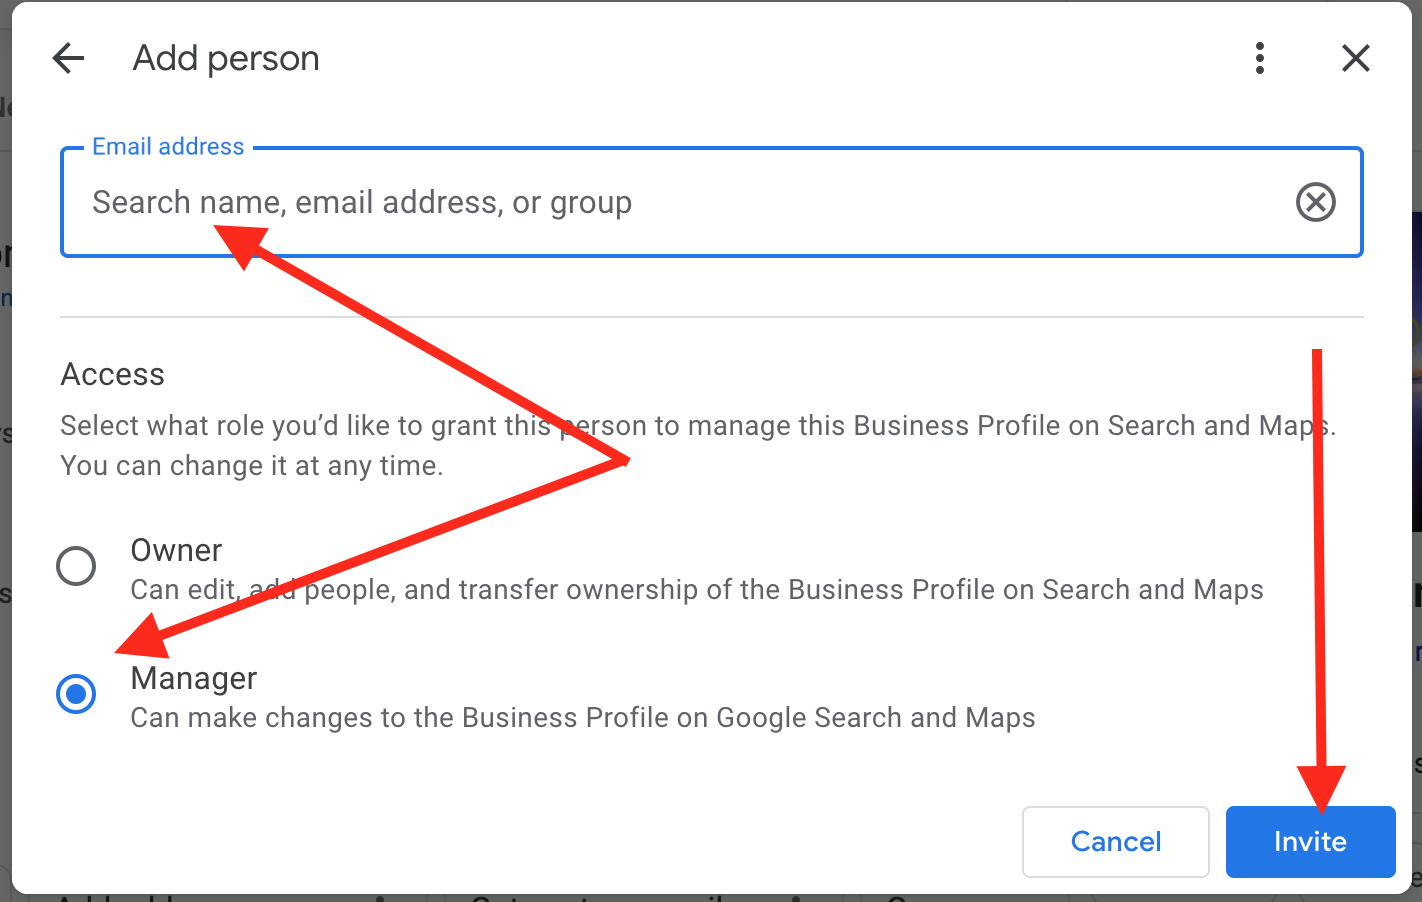This screenshot has width=1422, height=902.
Task: Clear the email address field
Action: click(1315, 202)
